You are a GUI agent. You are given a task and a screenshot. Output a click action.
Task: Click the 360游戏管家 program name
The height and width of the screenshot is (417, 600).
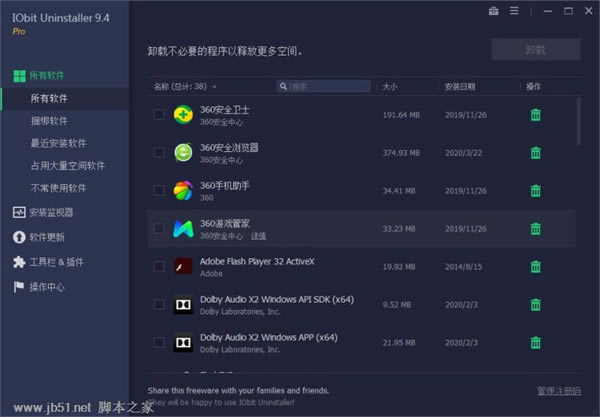(225, 224)
